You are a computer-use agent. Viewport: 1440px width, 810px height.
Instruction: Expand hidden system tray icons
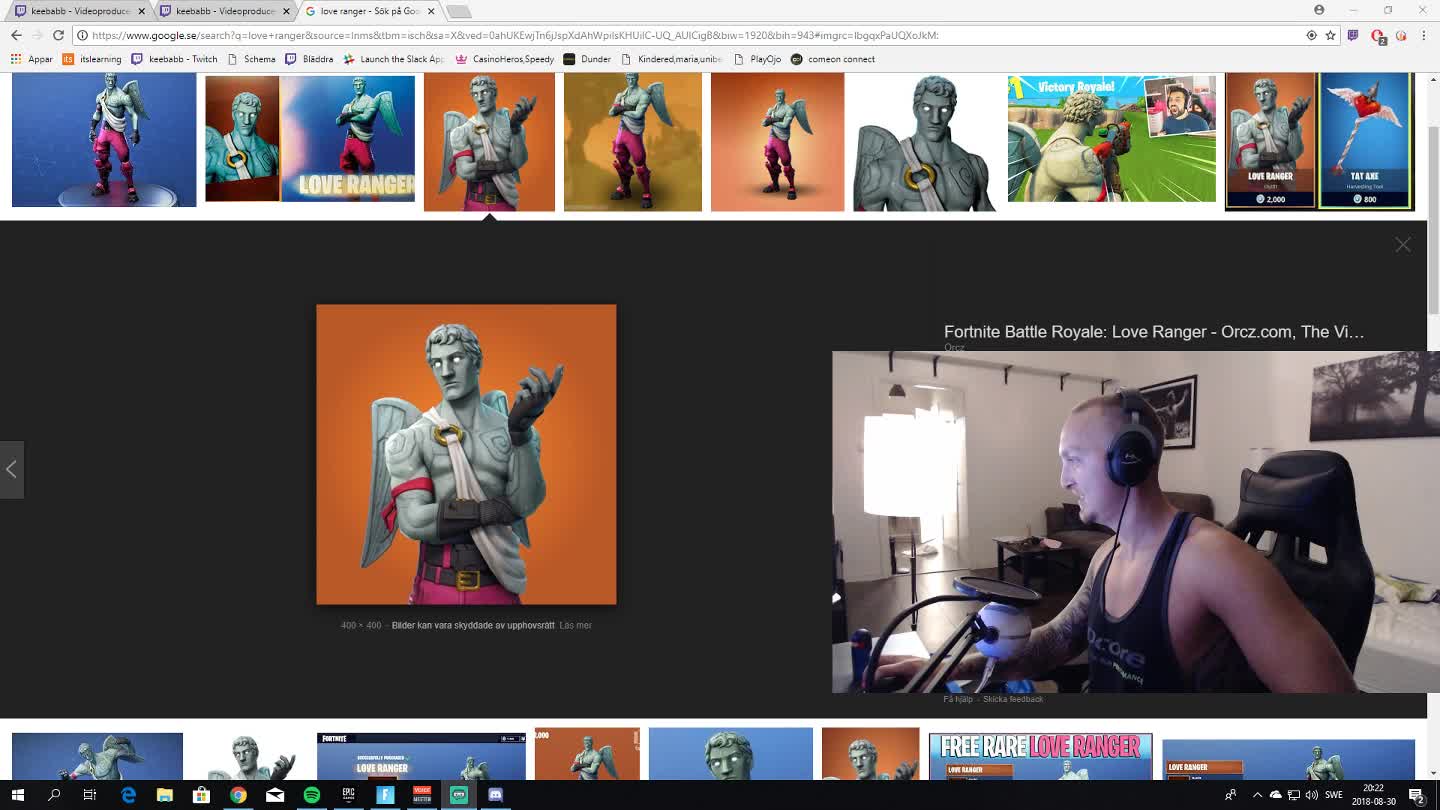click(1257, 795)
